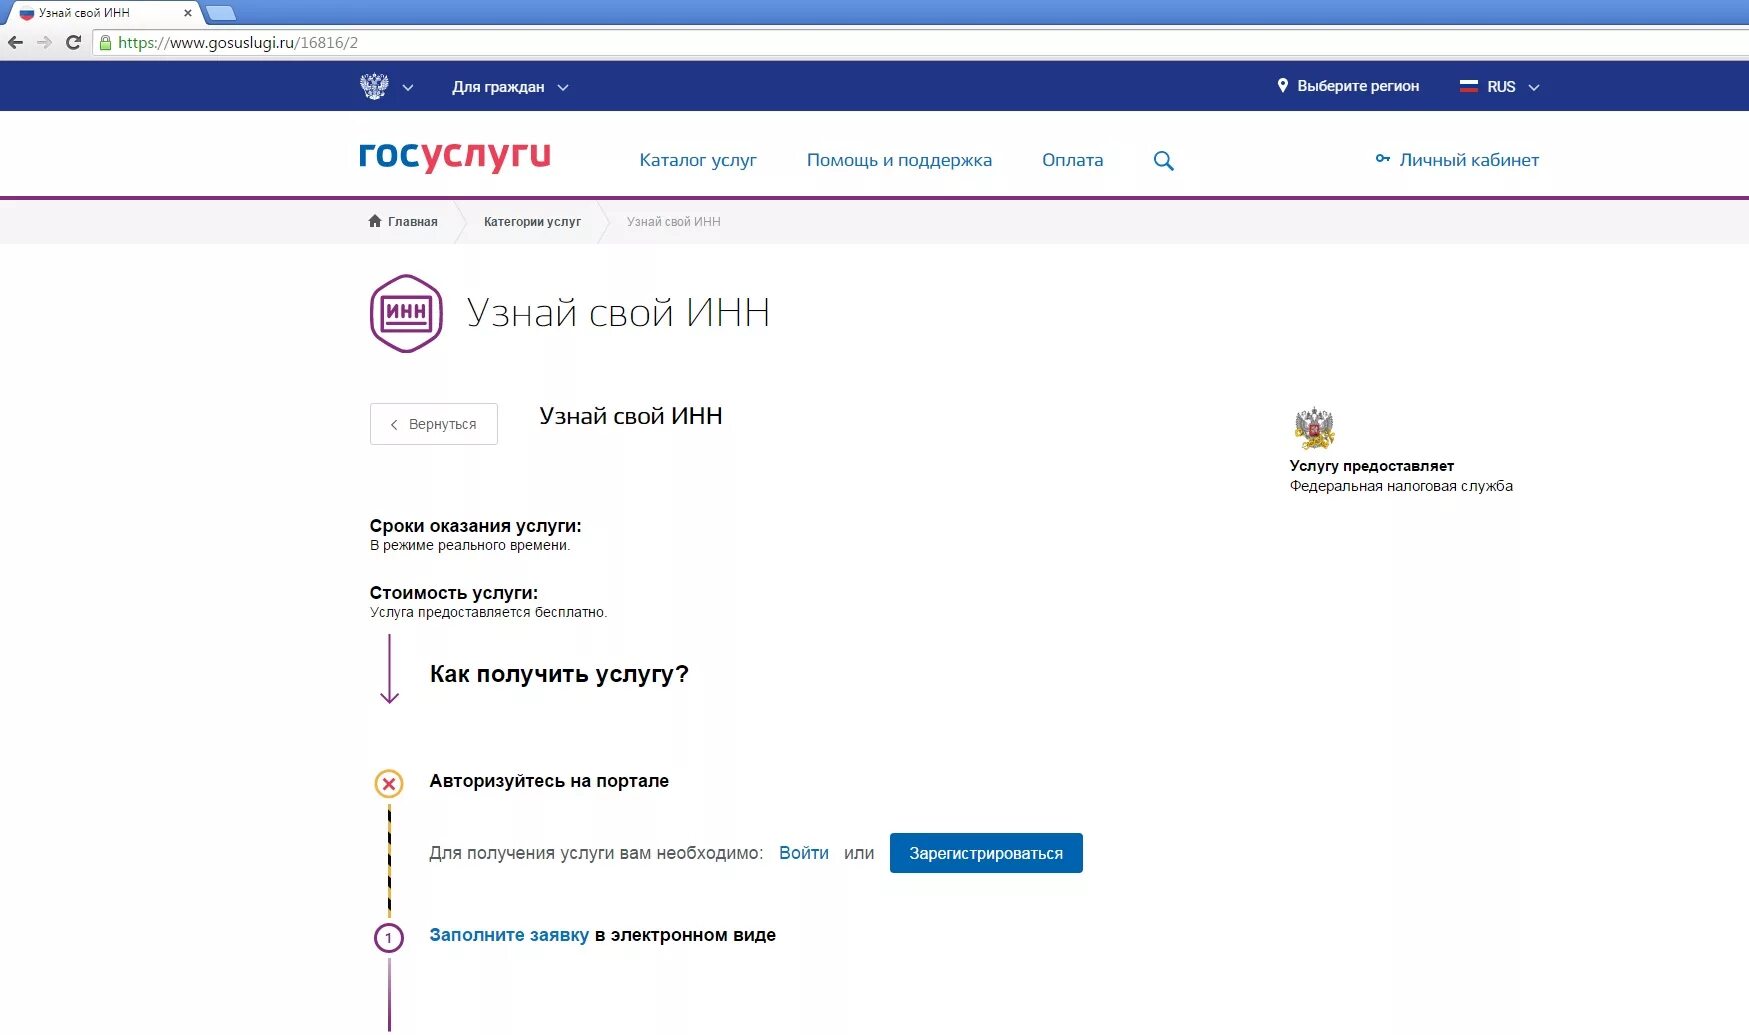Screen dimensions: 1749x1035
Task: Click "Стоимость услуги:" heading
Action: 453,593
